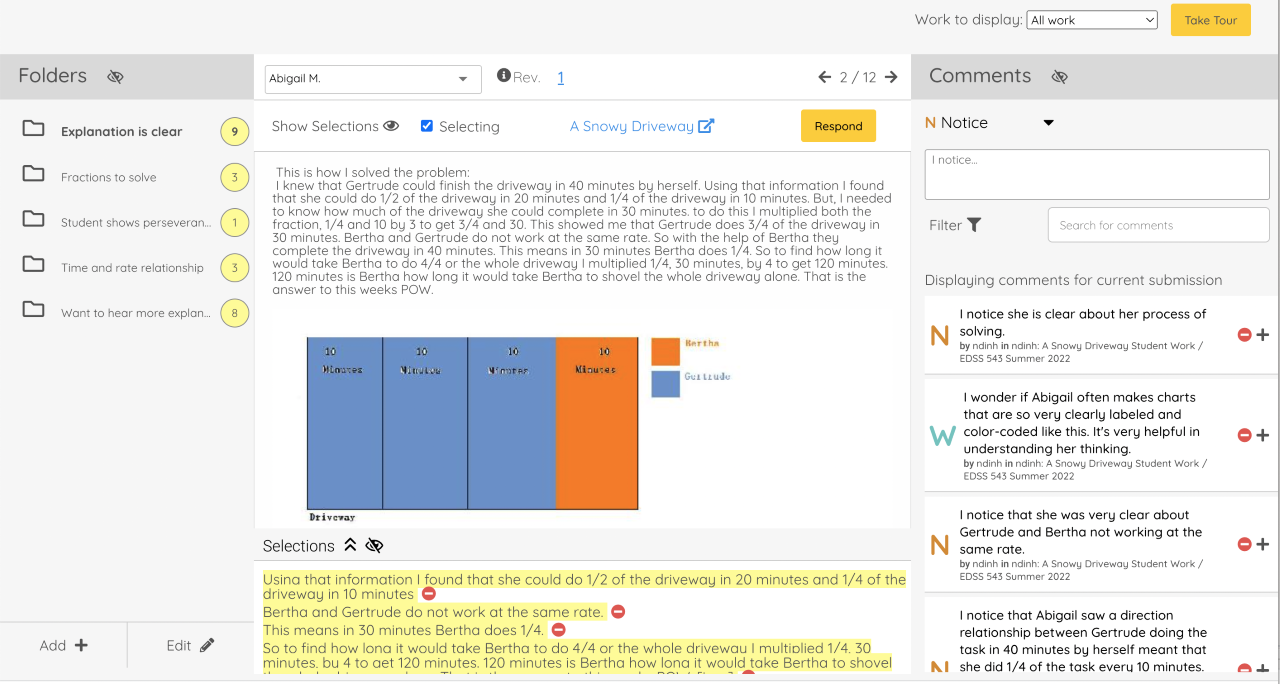Screen dimensions: 1280x684
Task: Click the Search for comments field
Action: 1158,225
